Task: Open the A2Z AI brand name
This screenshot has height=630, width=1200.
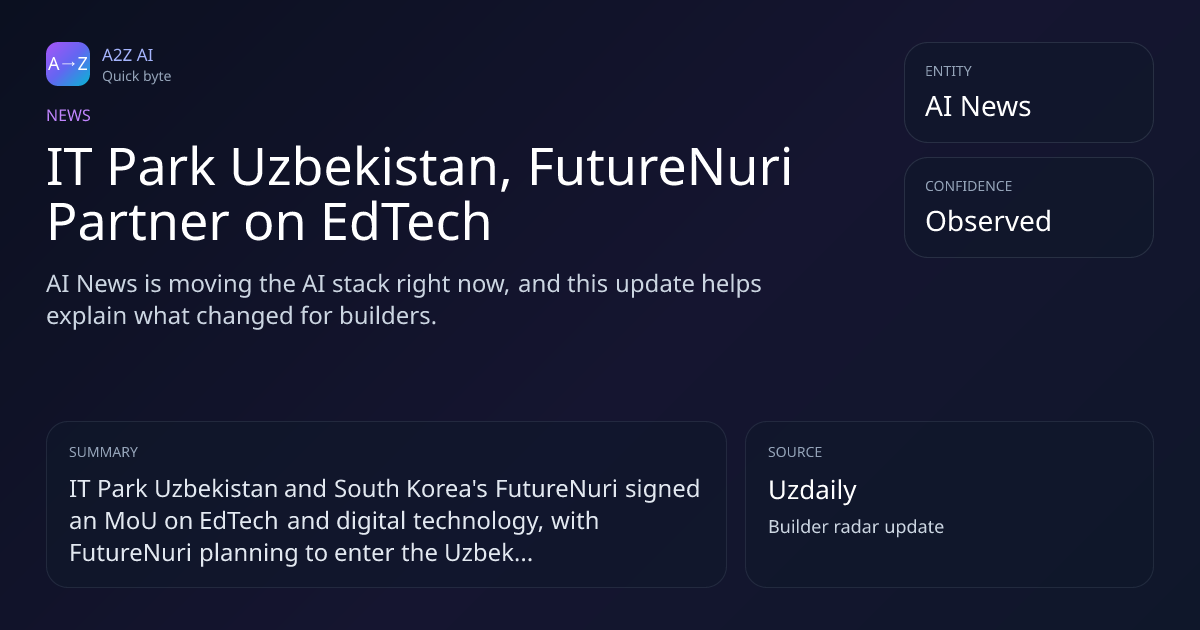Action: [x=127, y=55]
